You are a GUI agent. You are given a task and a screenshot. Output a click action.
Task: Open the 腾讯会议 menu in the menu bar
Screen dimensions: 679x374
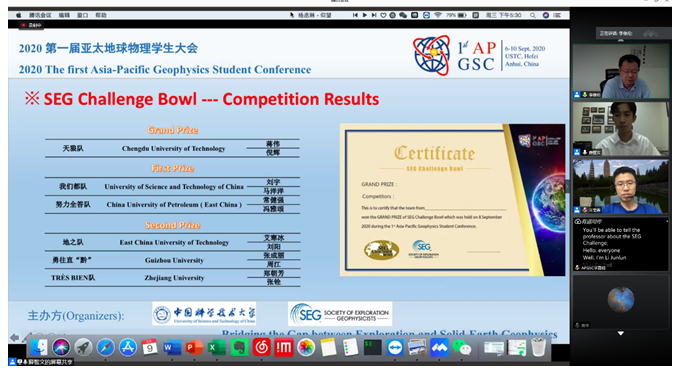click(40, 15)
